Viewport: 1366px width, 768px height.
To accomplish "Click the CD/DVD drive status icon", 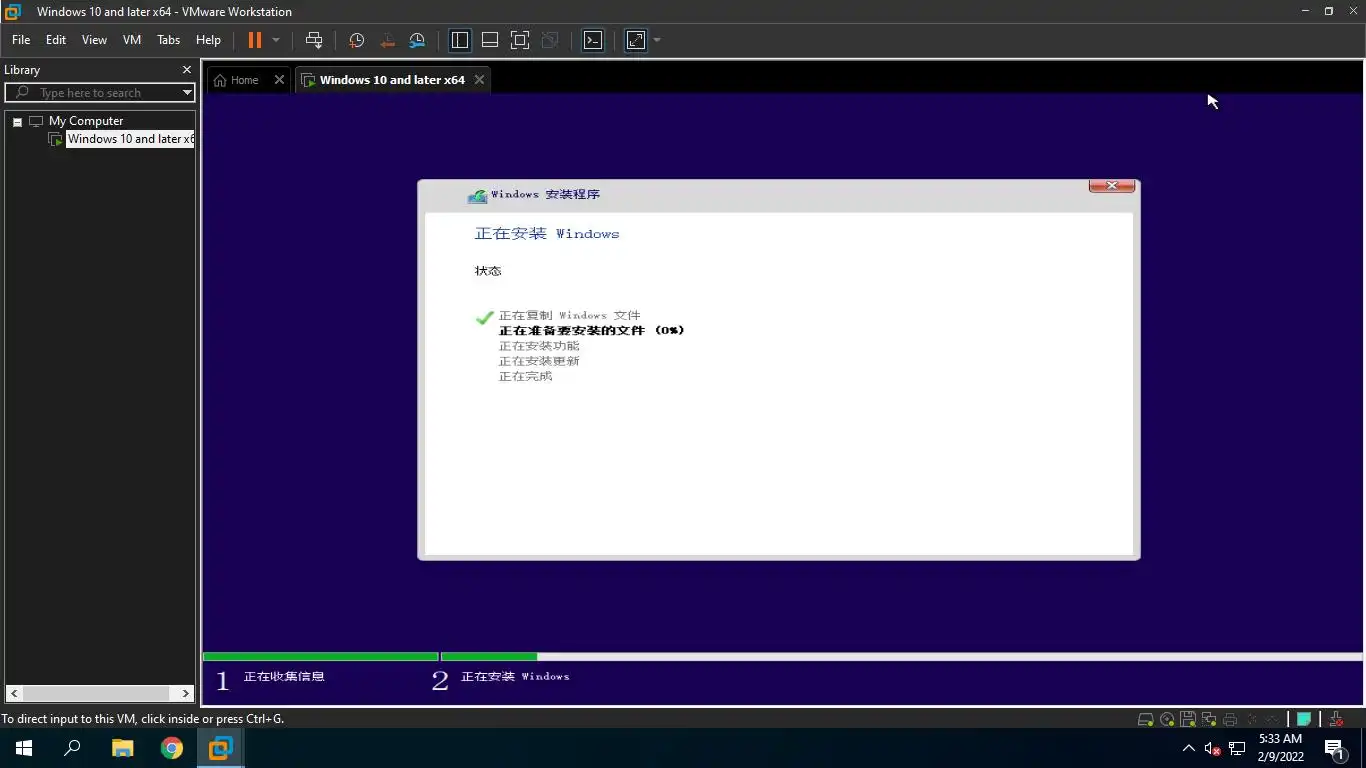I will (1167, 719).
